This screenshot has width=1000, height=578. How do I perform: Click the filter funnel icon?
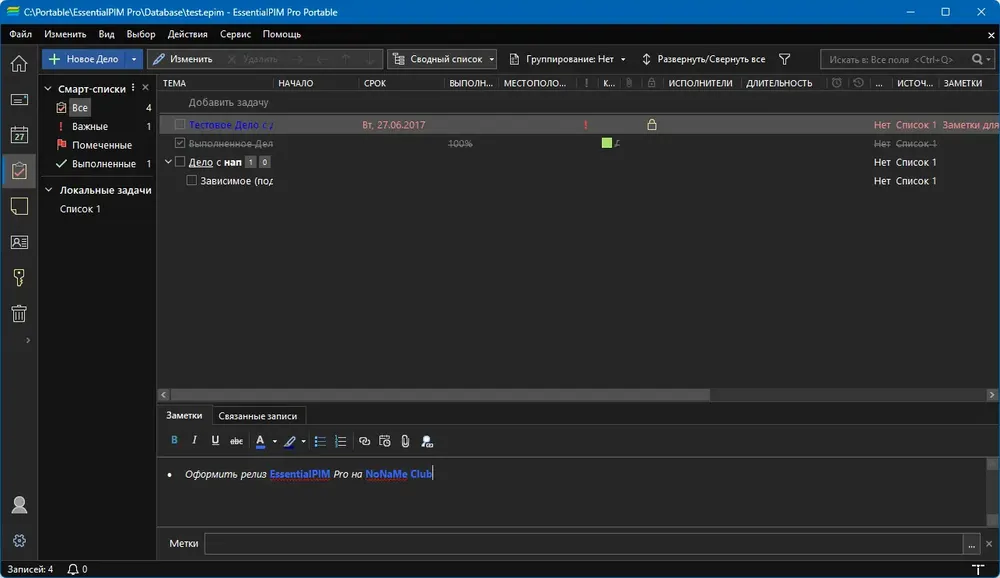(784, 59)
